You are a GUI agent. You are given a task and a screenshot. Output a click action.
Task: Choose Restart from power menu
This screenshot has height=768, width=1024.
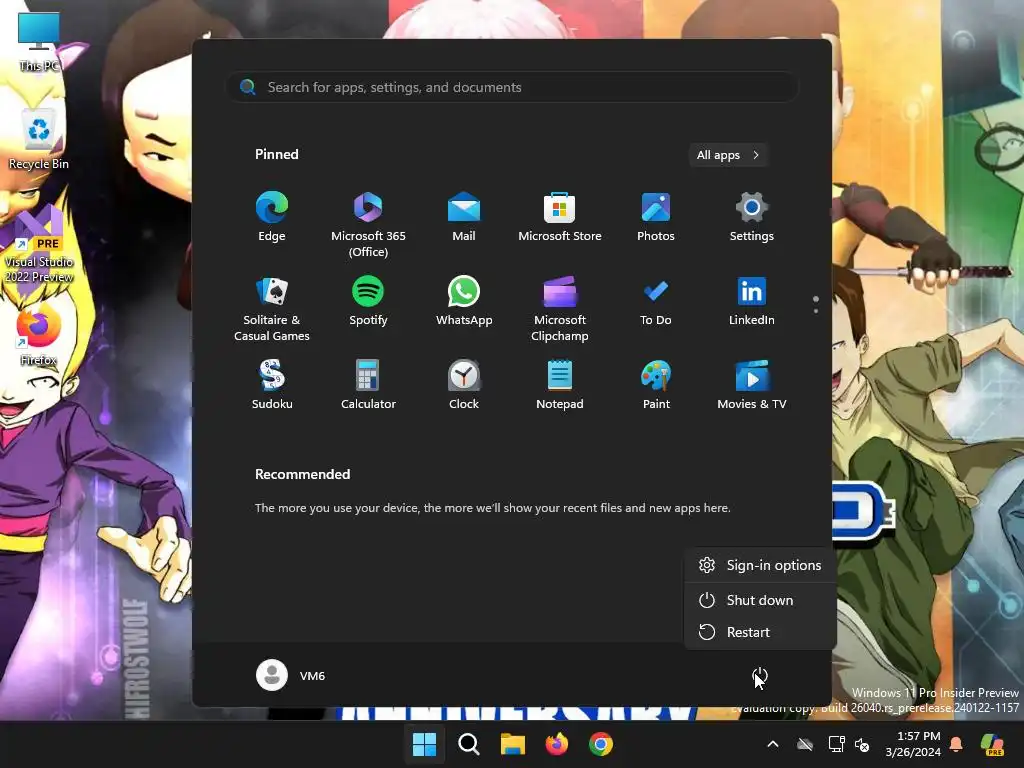[x=760, y=632]
